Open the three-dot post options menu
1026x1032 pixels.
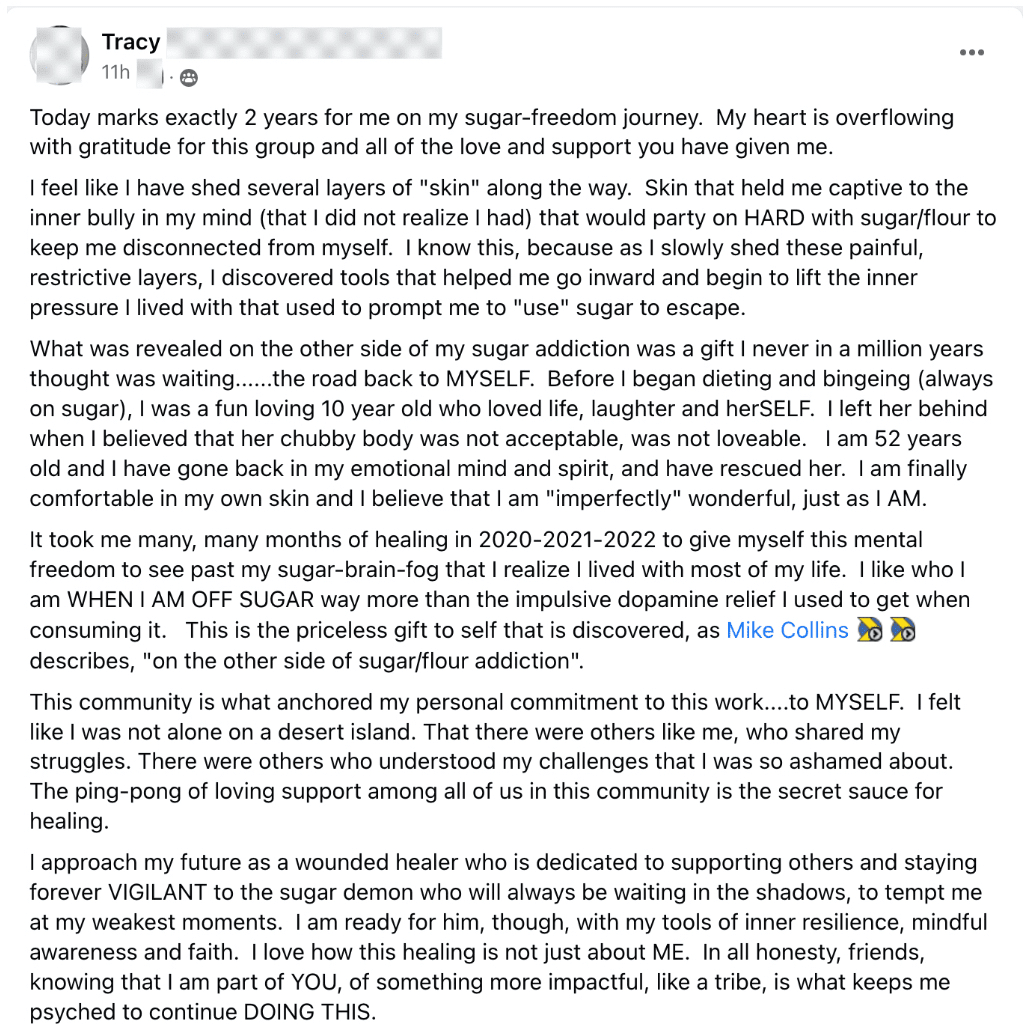coord(971,53)
